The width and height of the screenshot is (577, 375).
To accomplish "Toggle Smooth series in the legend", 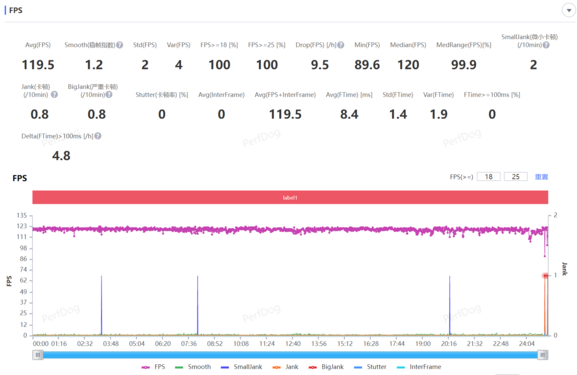I will coord(193,367).
